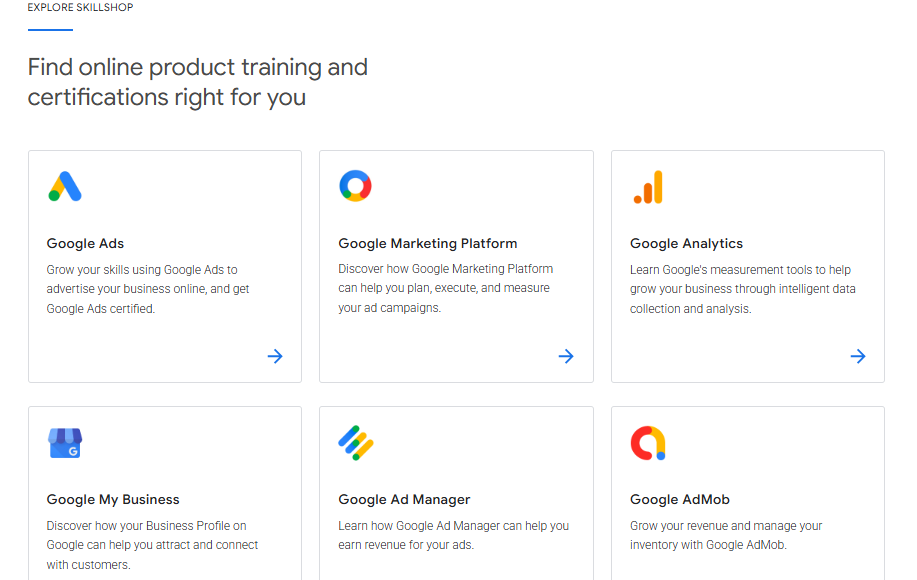Image resolution: width=917 pixels, height=580 pixels.
Task: Open the Google Marketing Platform heading
Action: (x=427, y=243)
